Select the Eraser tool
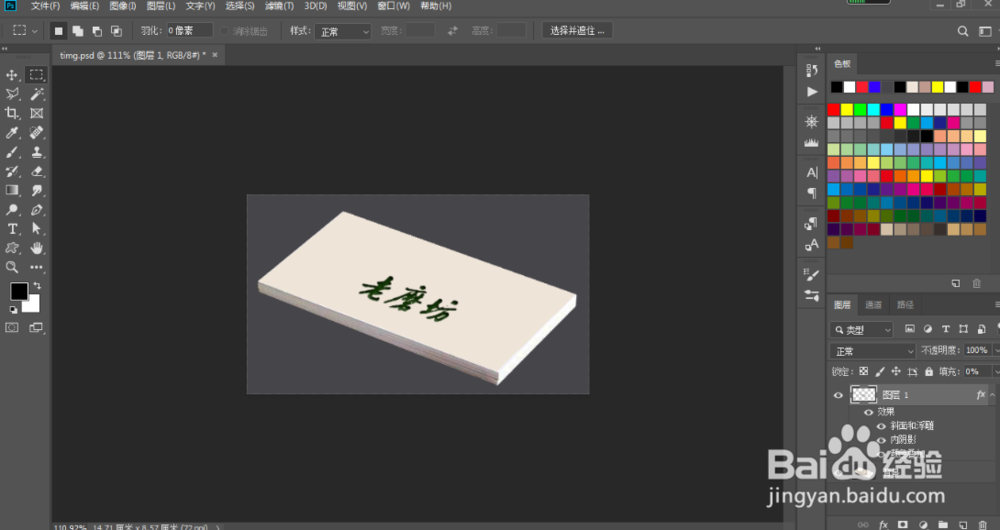The height and width of the screenshot is (530, 1000). point(36,172)
